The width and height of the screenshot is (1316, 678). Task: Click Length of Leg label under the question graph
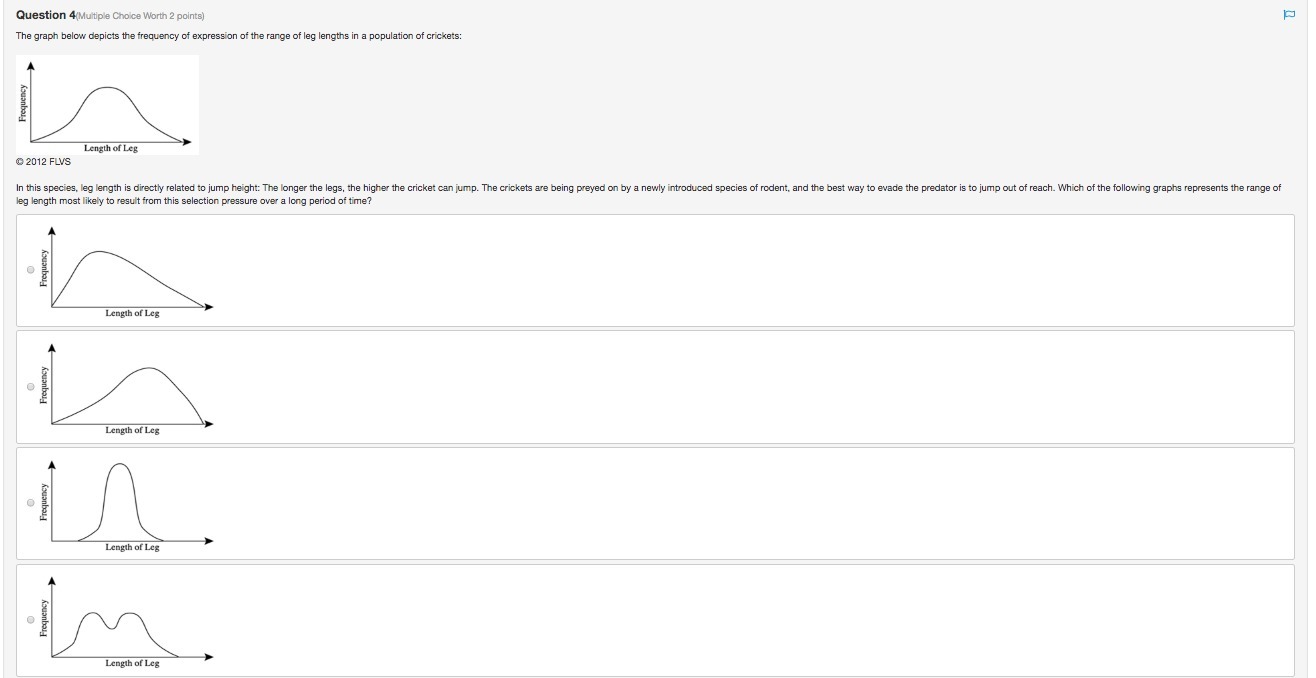click(111, 148)
